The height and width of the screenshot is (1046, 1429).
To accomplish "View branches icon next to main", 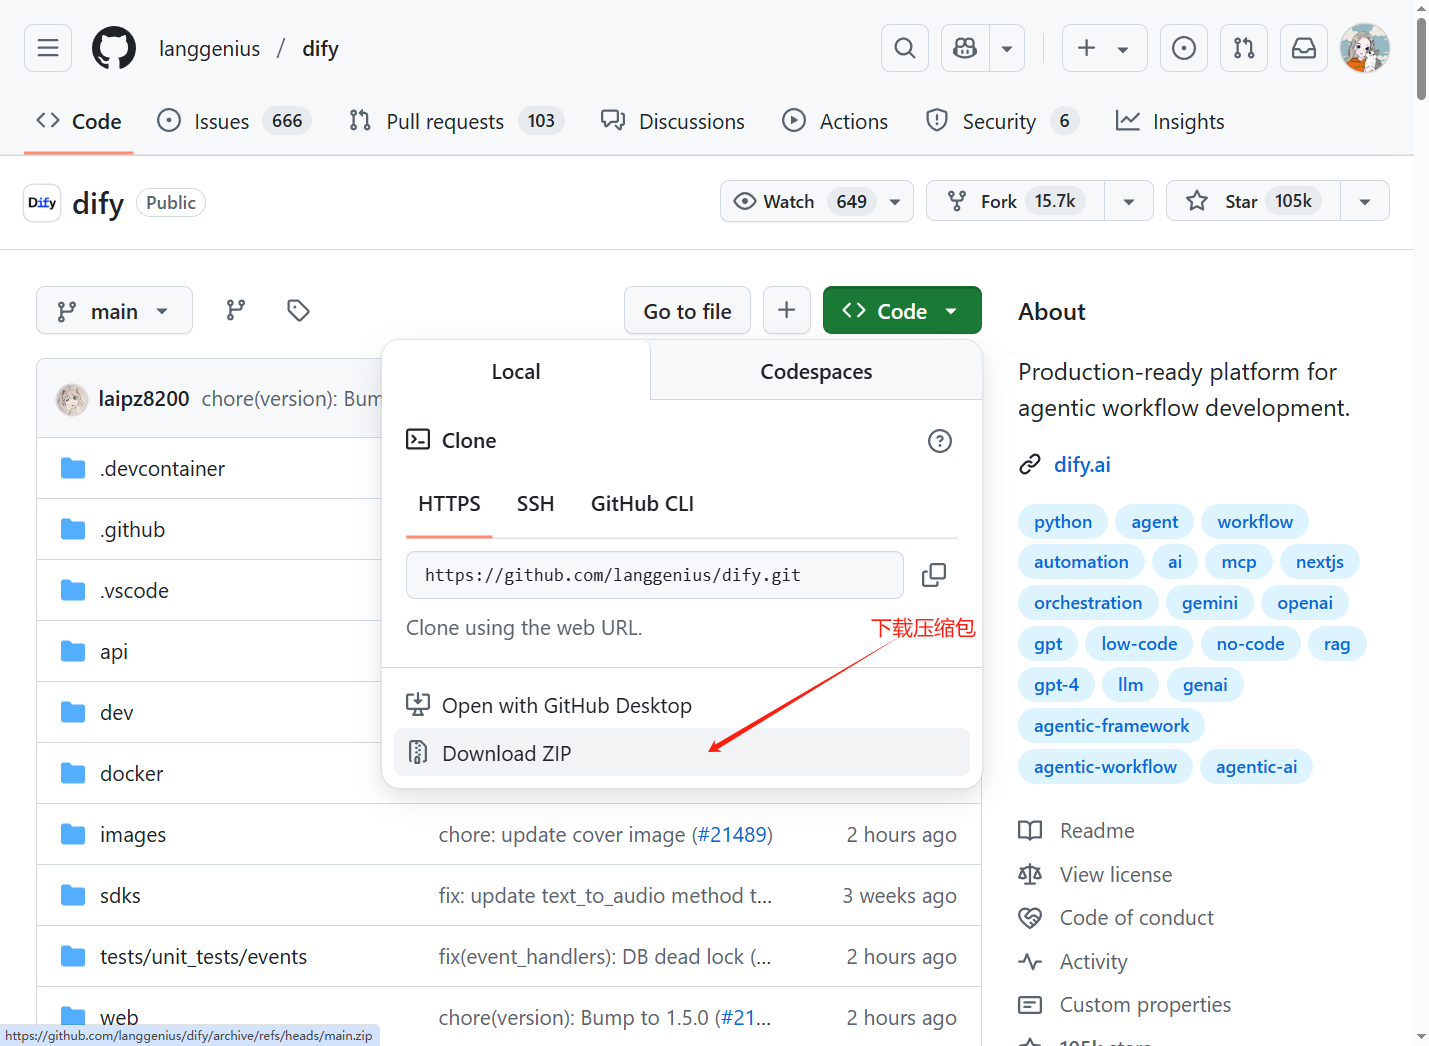I will pos(236,310).
